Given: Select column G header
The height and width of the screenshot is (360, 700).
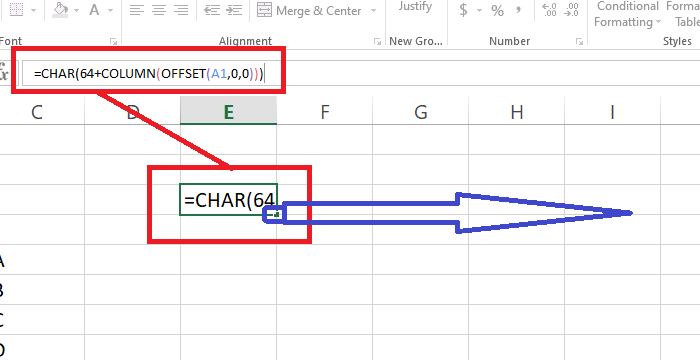Looking at the screenshot, I should click(421, 112).
